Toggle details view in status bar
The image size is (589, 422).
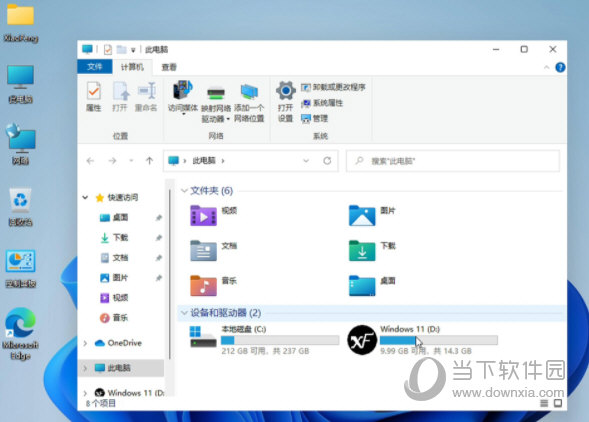[x=544, y=403]
